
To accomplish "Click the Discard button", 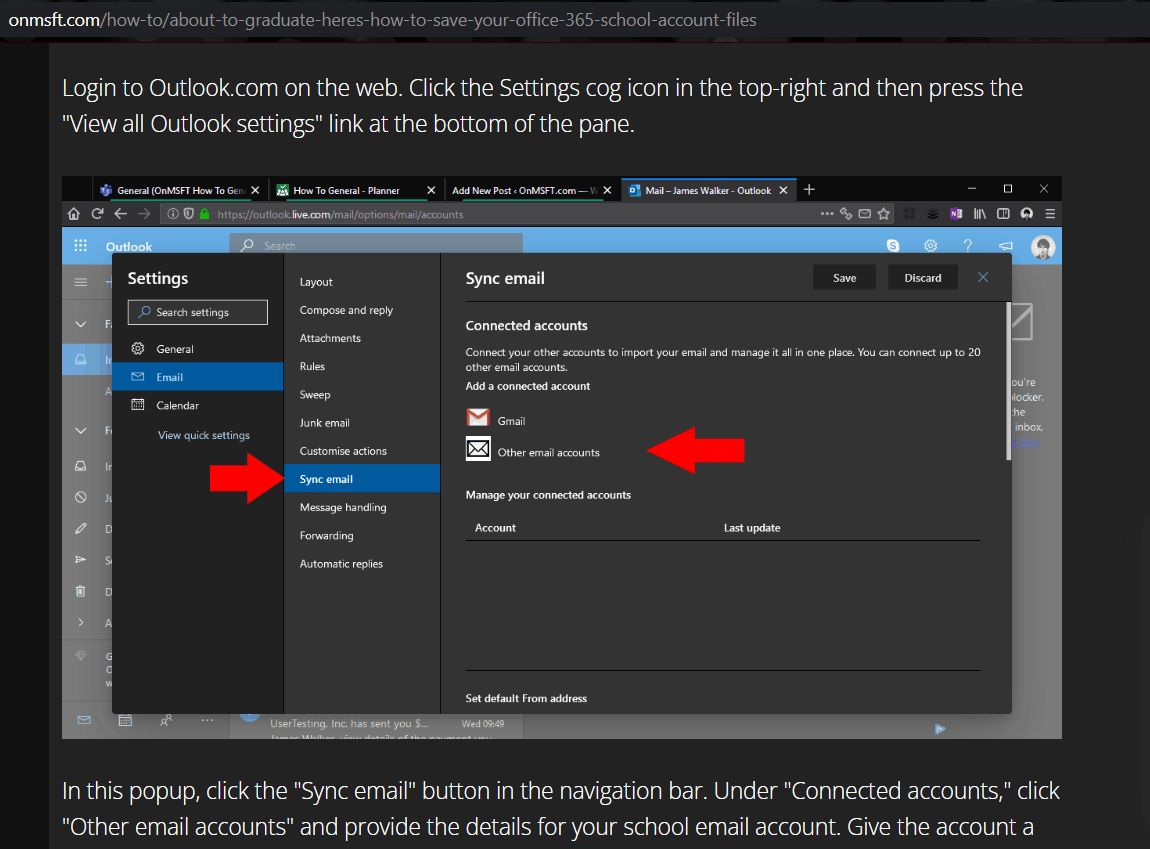I will click(x=923, y=278).
